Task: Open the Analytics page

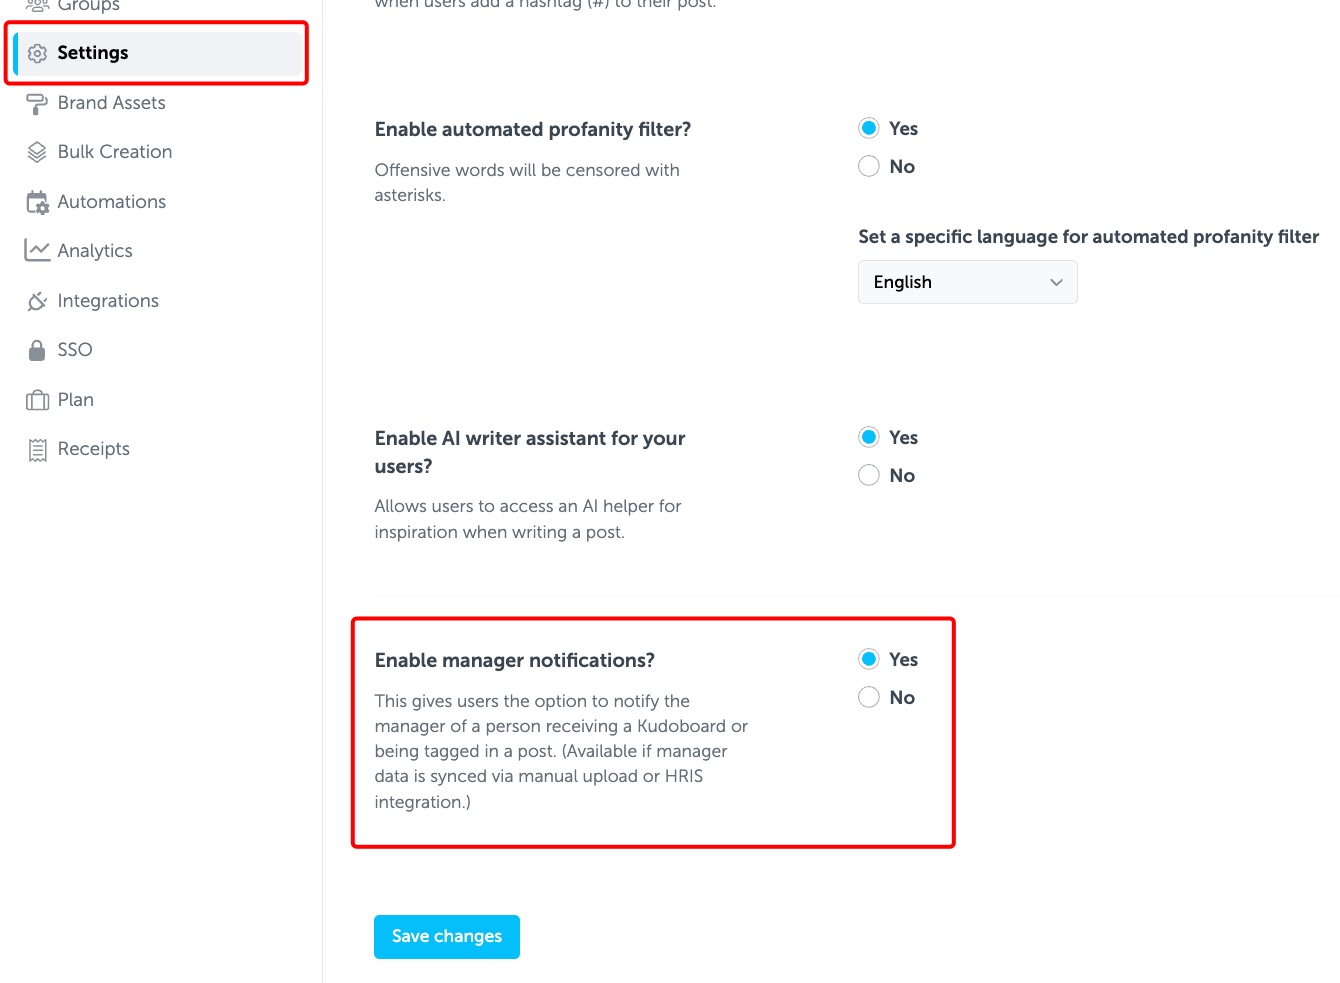Action: coord(95,250)
